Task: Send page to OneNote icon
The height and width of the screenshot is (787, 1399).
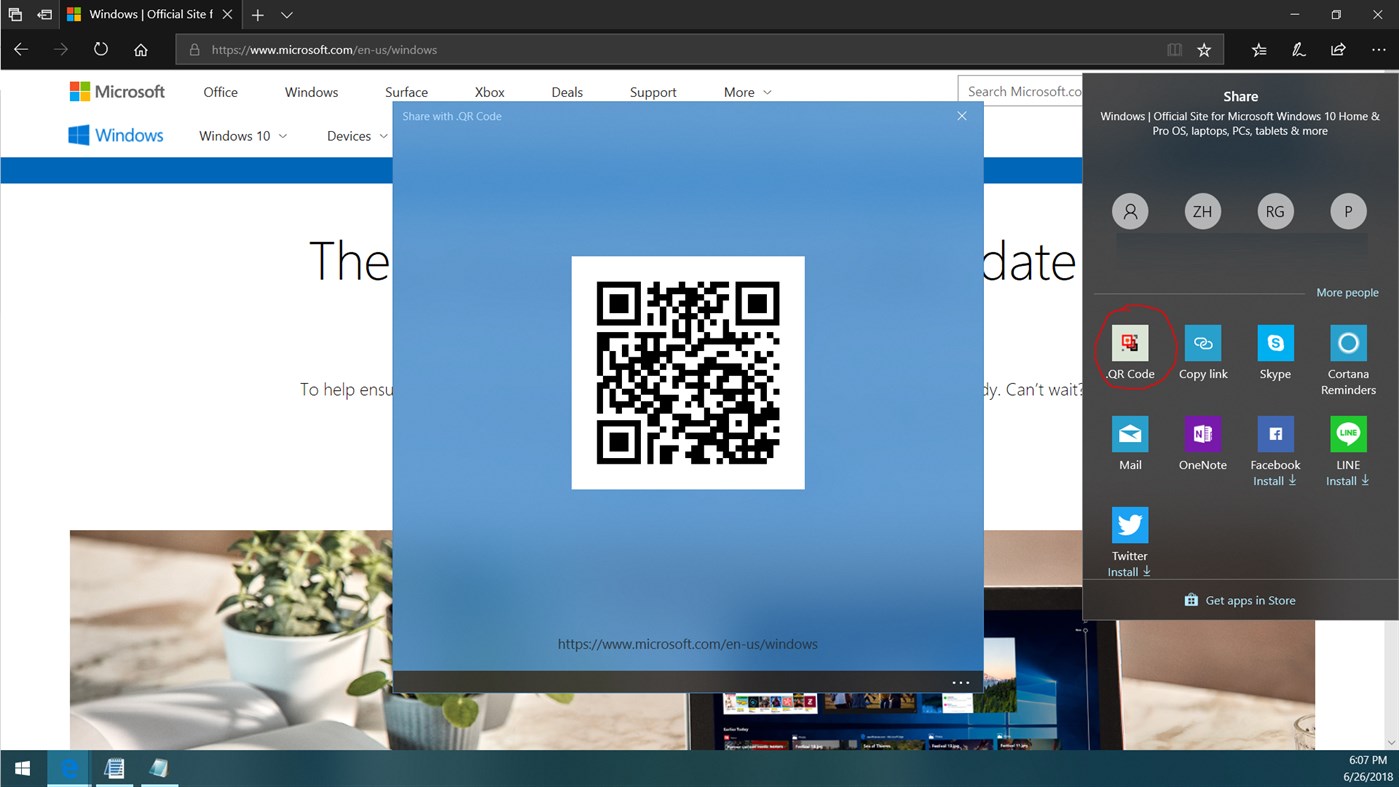Action: coord(1202,432)
